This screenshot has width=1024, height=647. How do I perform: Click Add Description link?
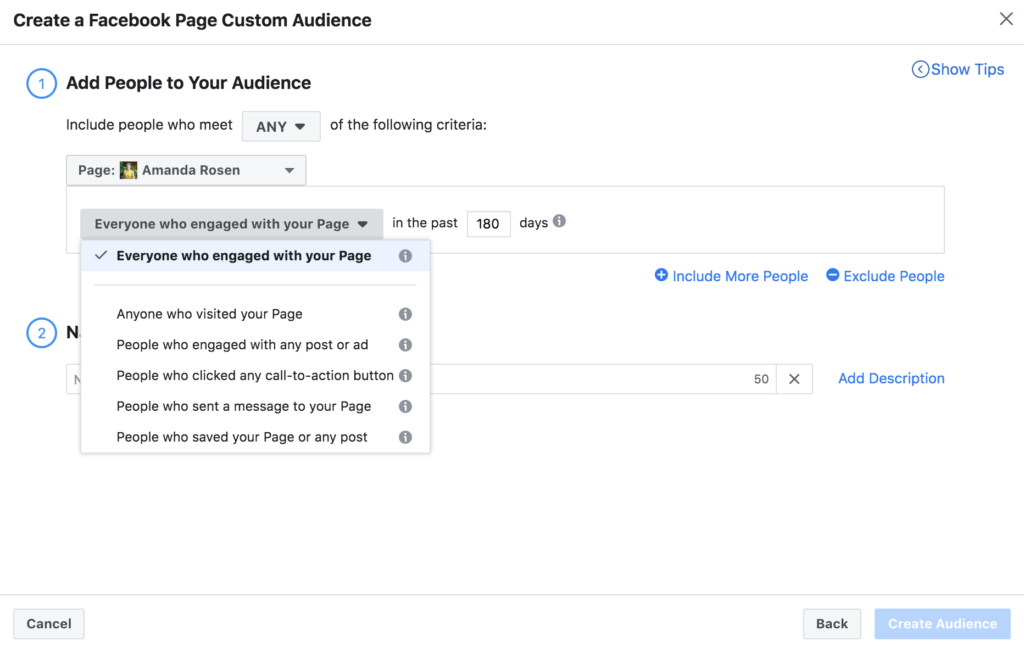[891, 379]
